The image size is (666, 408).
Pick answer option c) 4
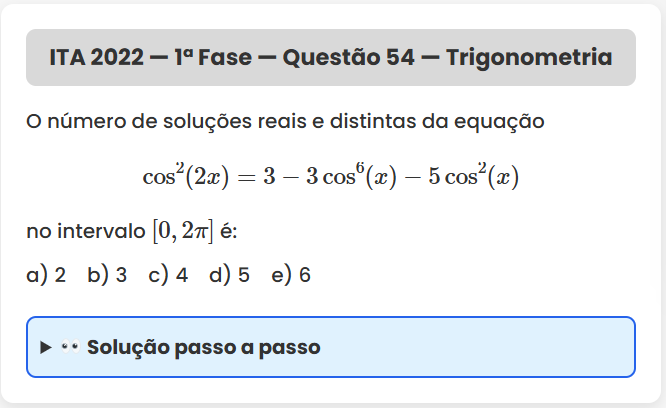pyautogui.click(x=168, y=275)
